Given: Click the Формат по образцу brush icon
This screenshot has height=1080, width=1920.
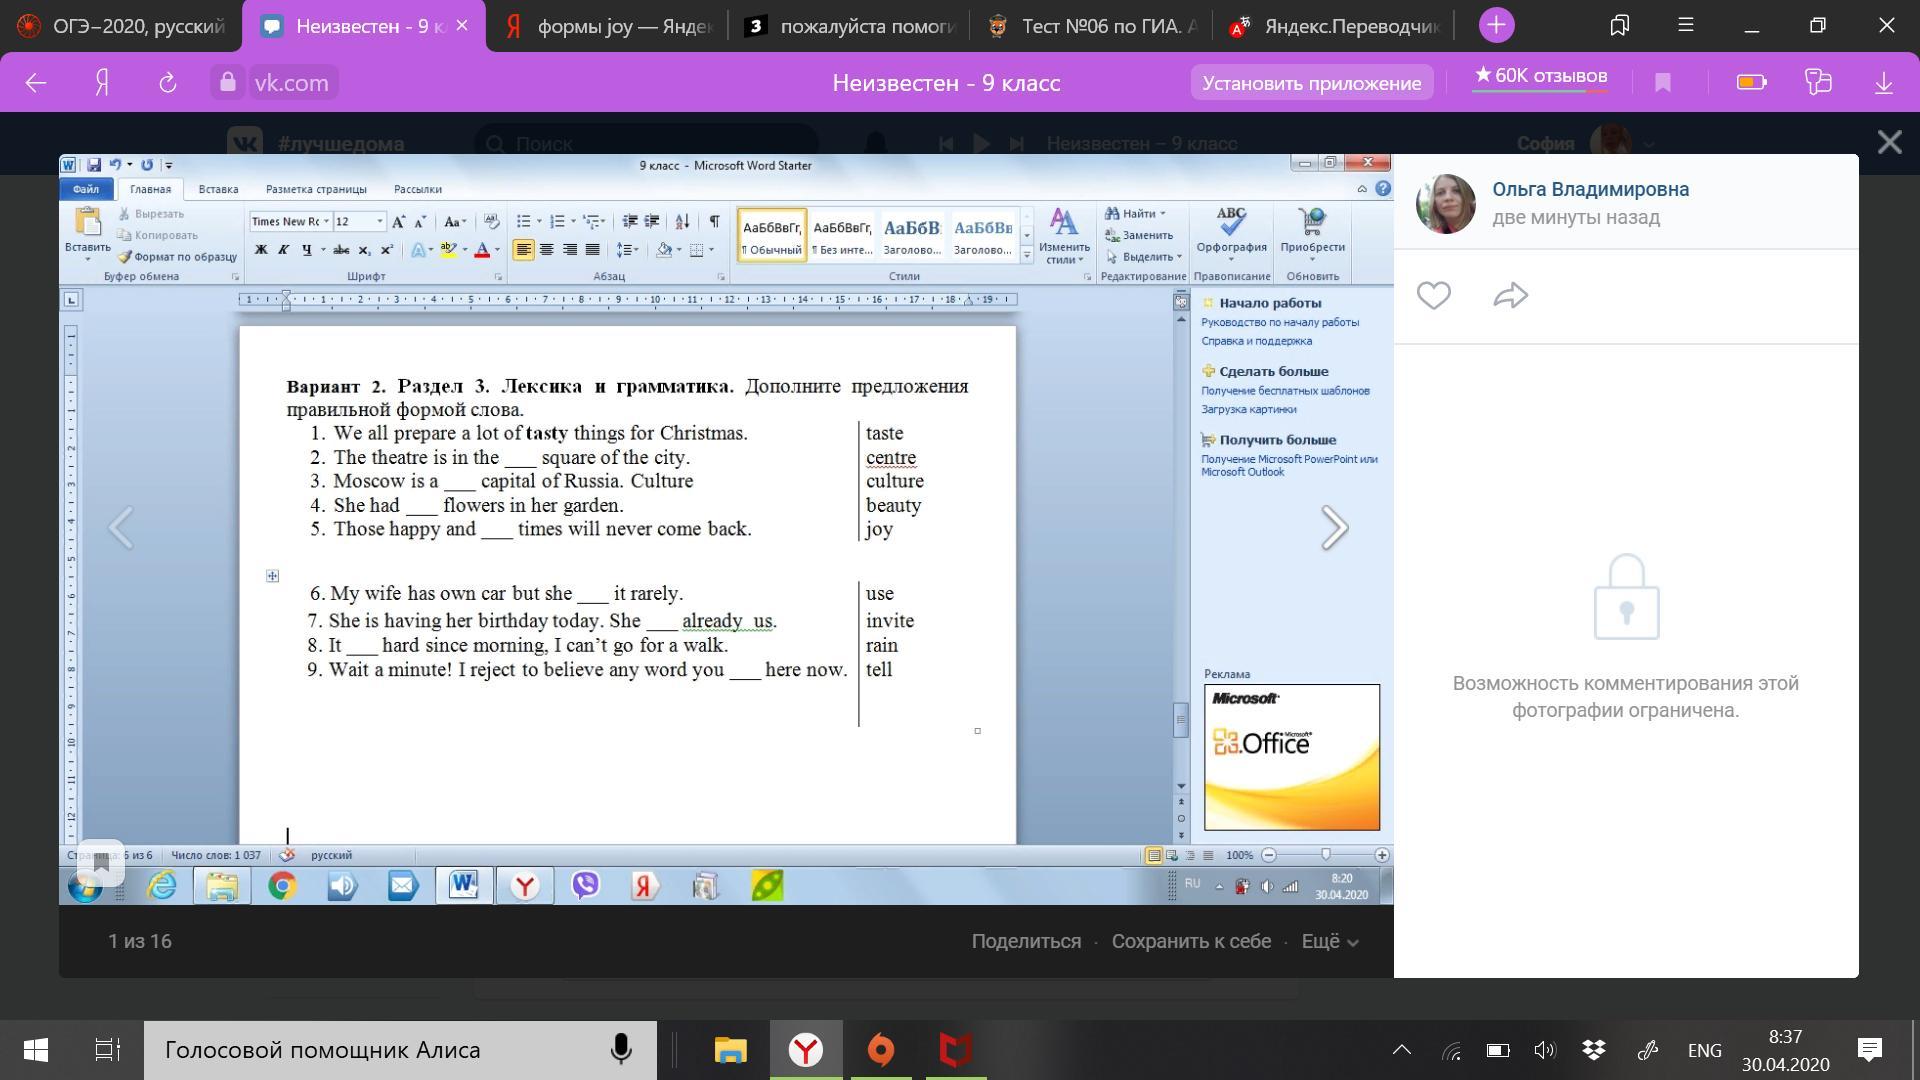Looking at the screenshot, I should click(x=125, y=257).
